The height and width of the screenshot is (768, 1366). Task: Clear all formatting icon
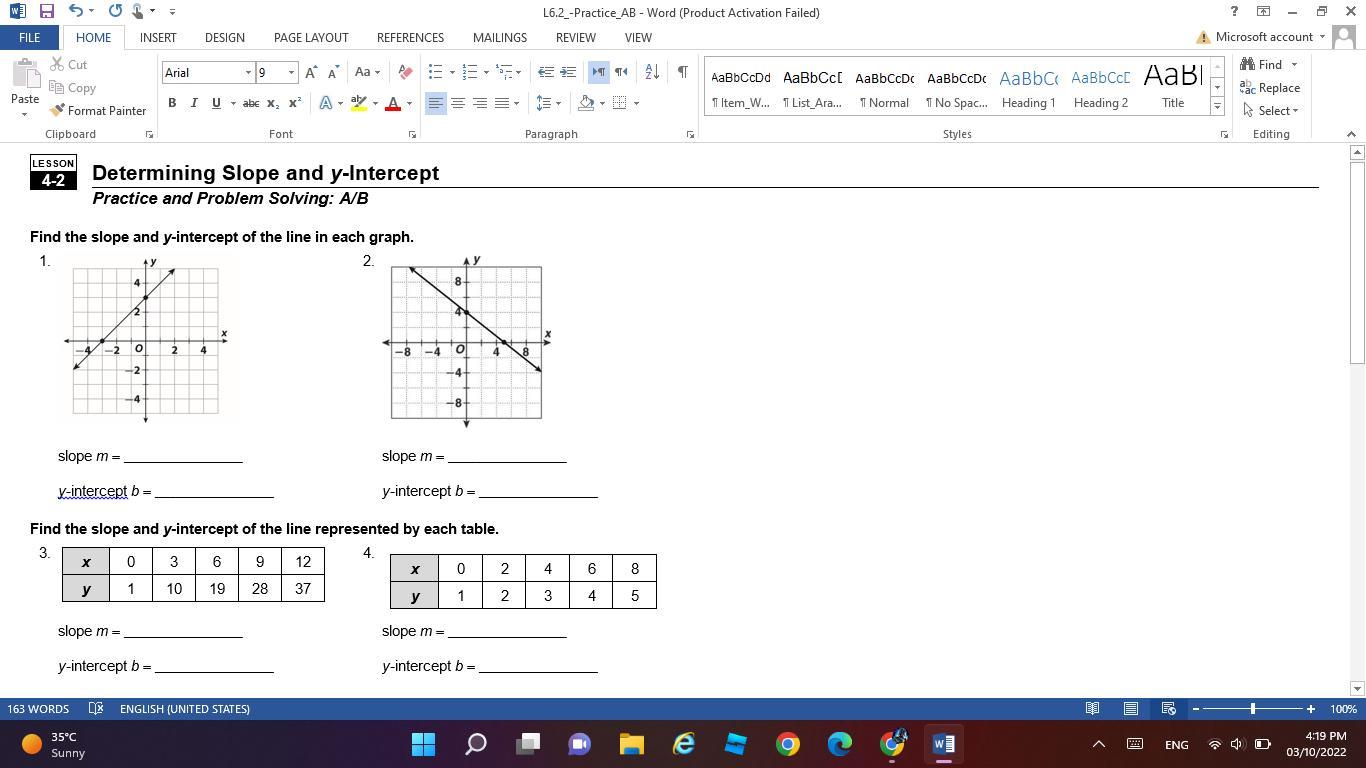pyautogui.click(x=405, y=72)
